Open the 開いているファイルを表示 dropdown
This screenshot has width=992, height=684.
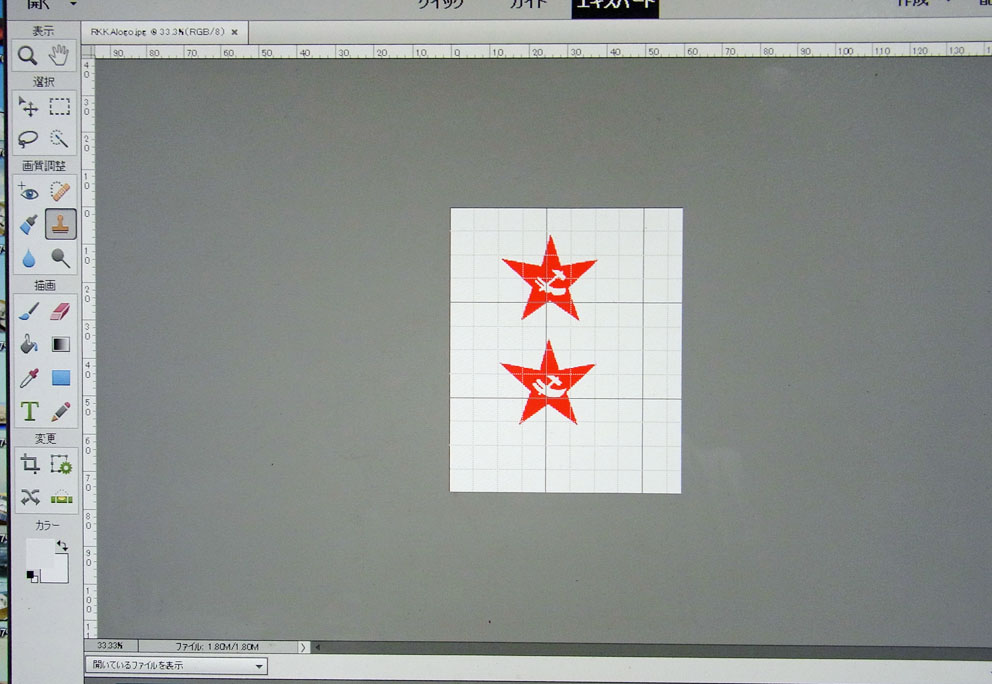click(x=176, y=665)
